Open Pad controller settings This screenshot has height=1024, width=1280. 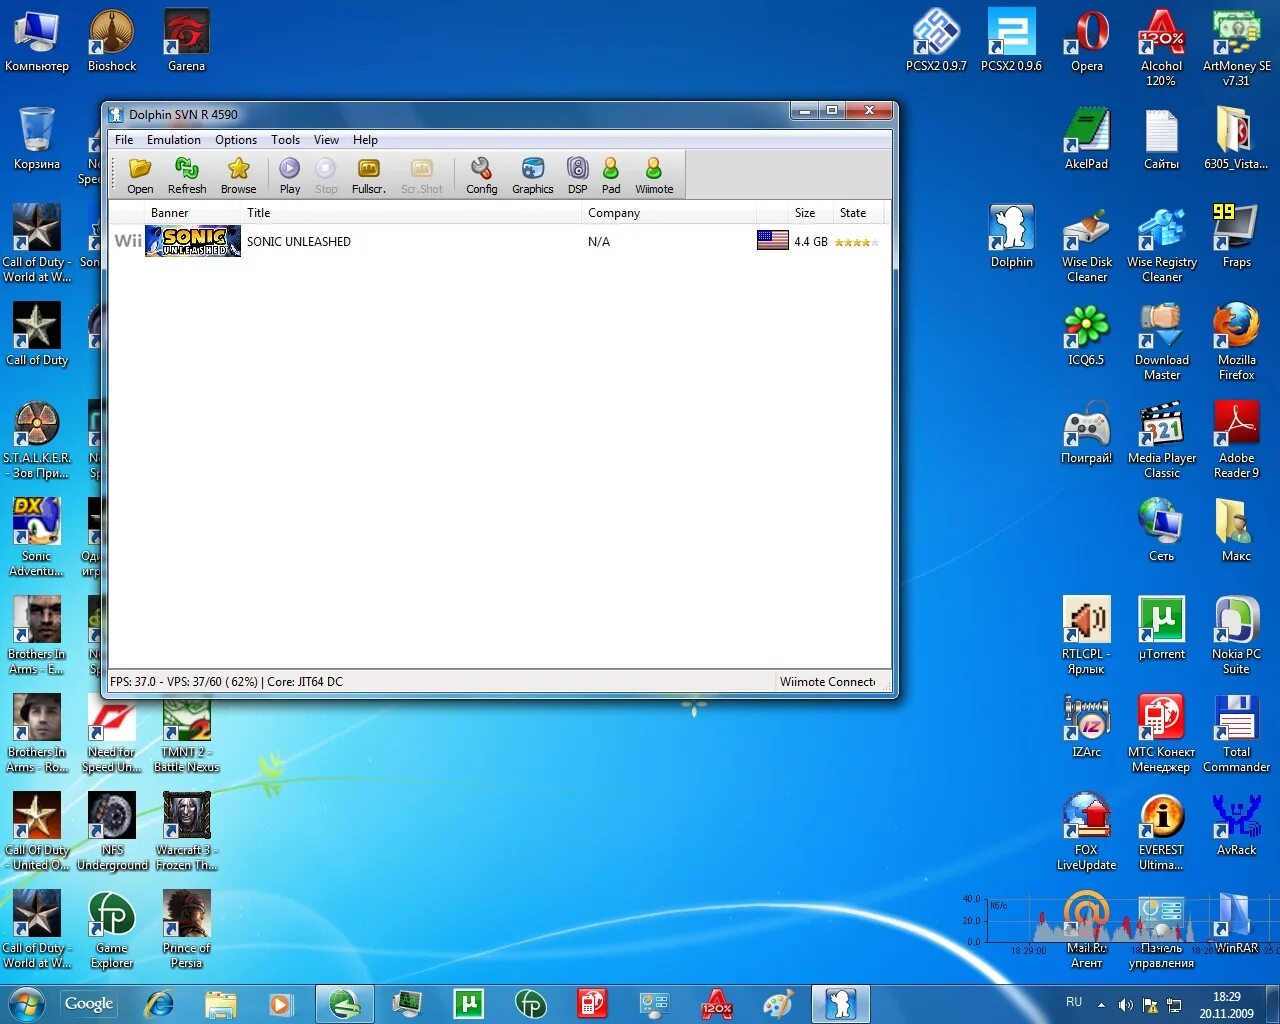611,175
